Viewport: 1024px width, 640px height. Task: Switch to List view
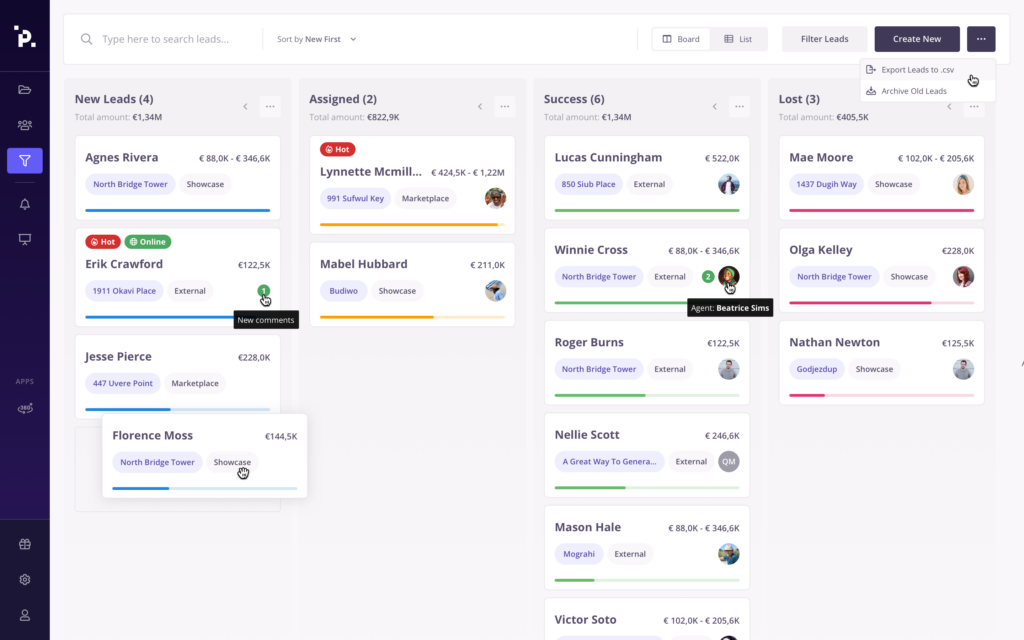pos(738,39)
